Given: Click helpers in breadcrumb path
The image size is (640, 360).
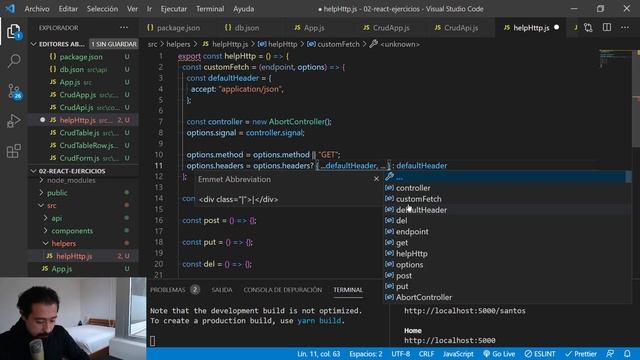Looking at the screenshot, I should 178,44.
